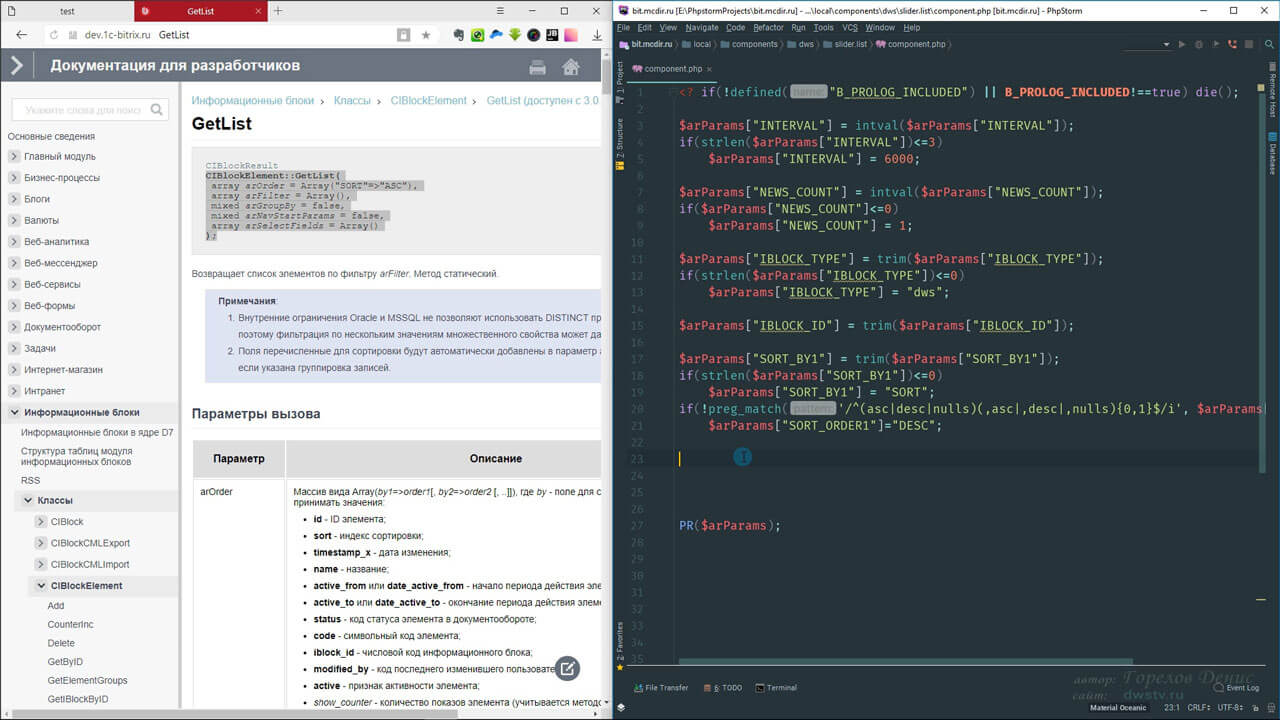Viewport: 1280px width, 720px height.
Task: Collapse Информационные блоки tree node
Action: point(14,412)
